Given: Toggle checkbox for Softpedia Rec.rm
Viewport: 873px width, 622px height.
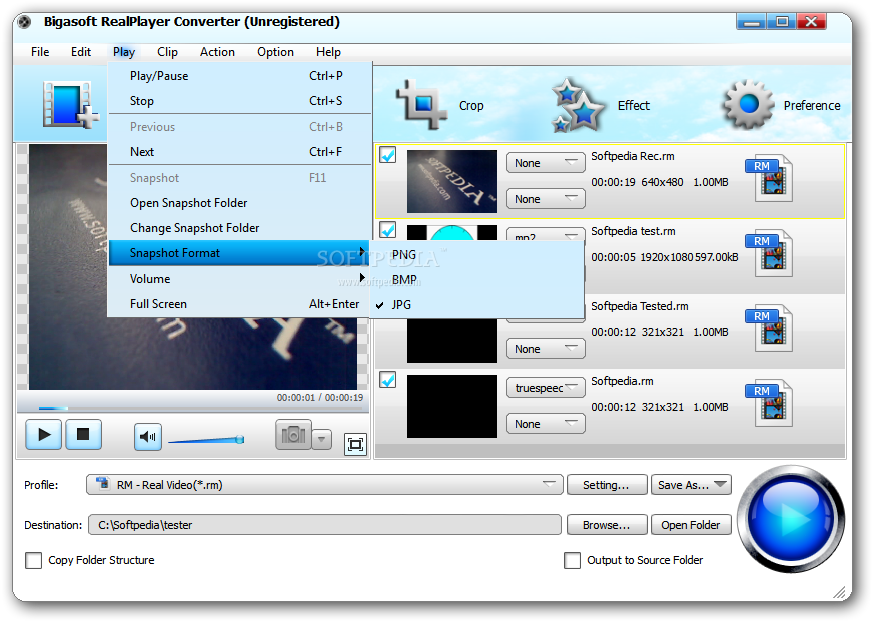Looking at the screenshot, I should point(388,155).
